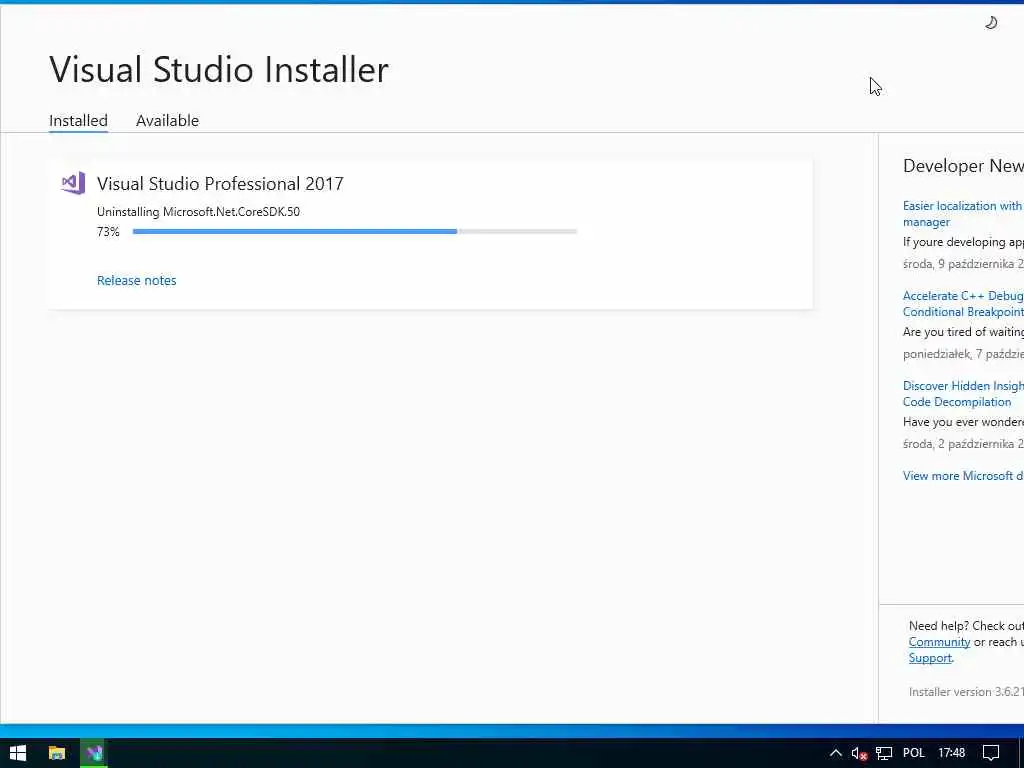Screen dimensions: 1024x768
Task: Click 'If youre developing' article summary
Action: pos(963,242)
